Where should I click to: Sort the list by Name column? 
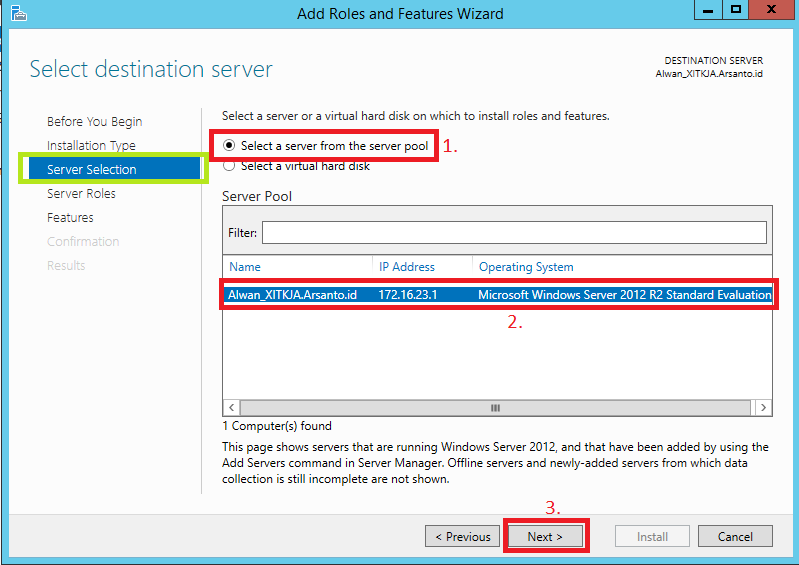point(245,267)
